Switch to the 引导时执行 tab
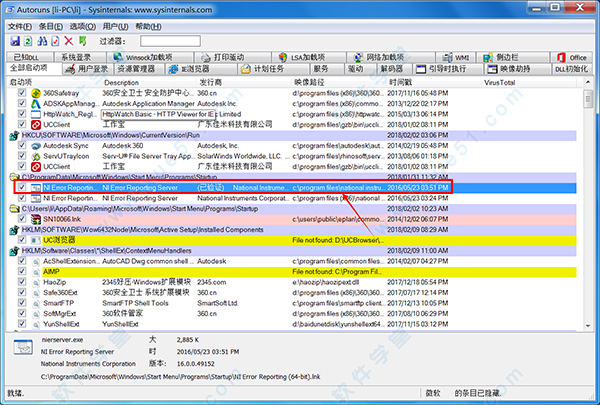This screenshot has height=405, width=600. point(447,69)
